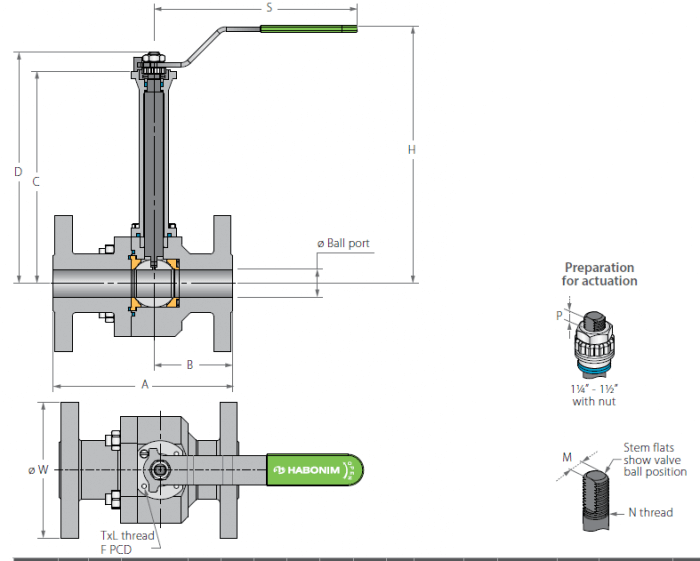Click the 1¼" - 1½" with nut caption
700x561 pixels.
click(x=594, y=395)
